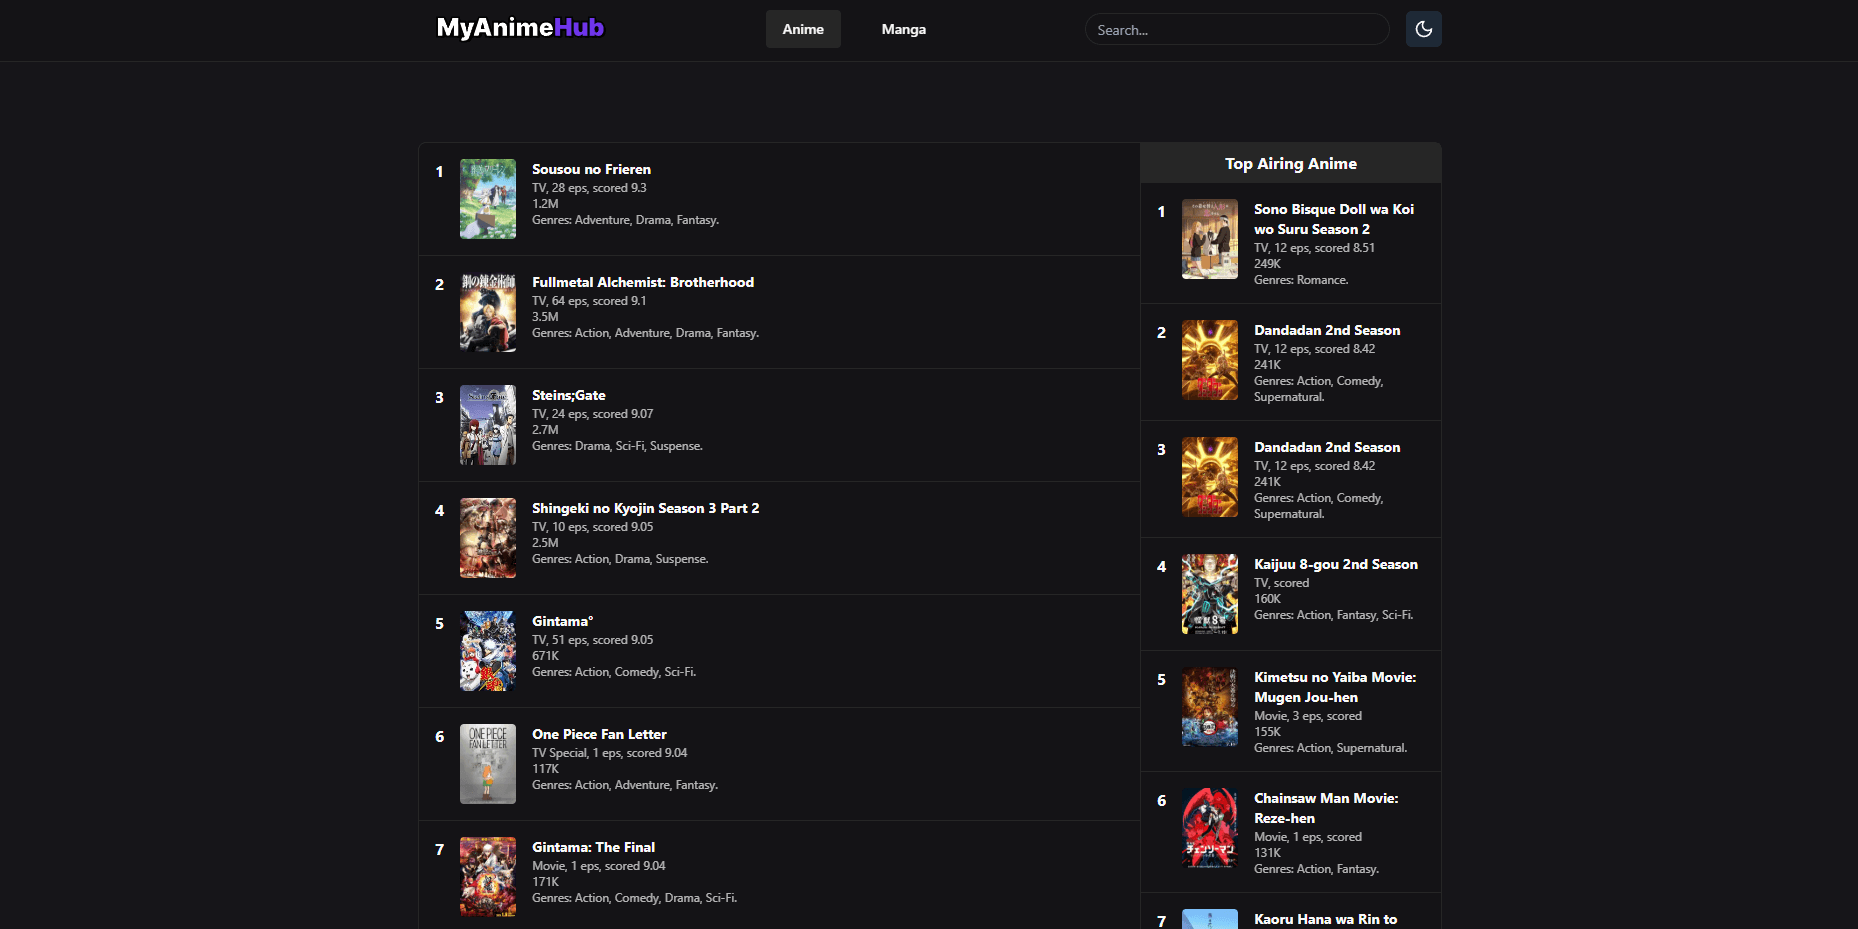This screenshot has width=1858, height=929.
Task: Switch to the Manga tab
Action: pos(903,29)
